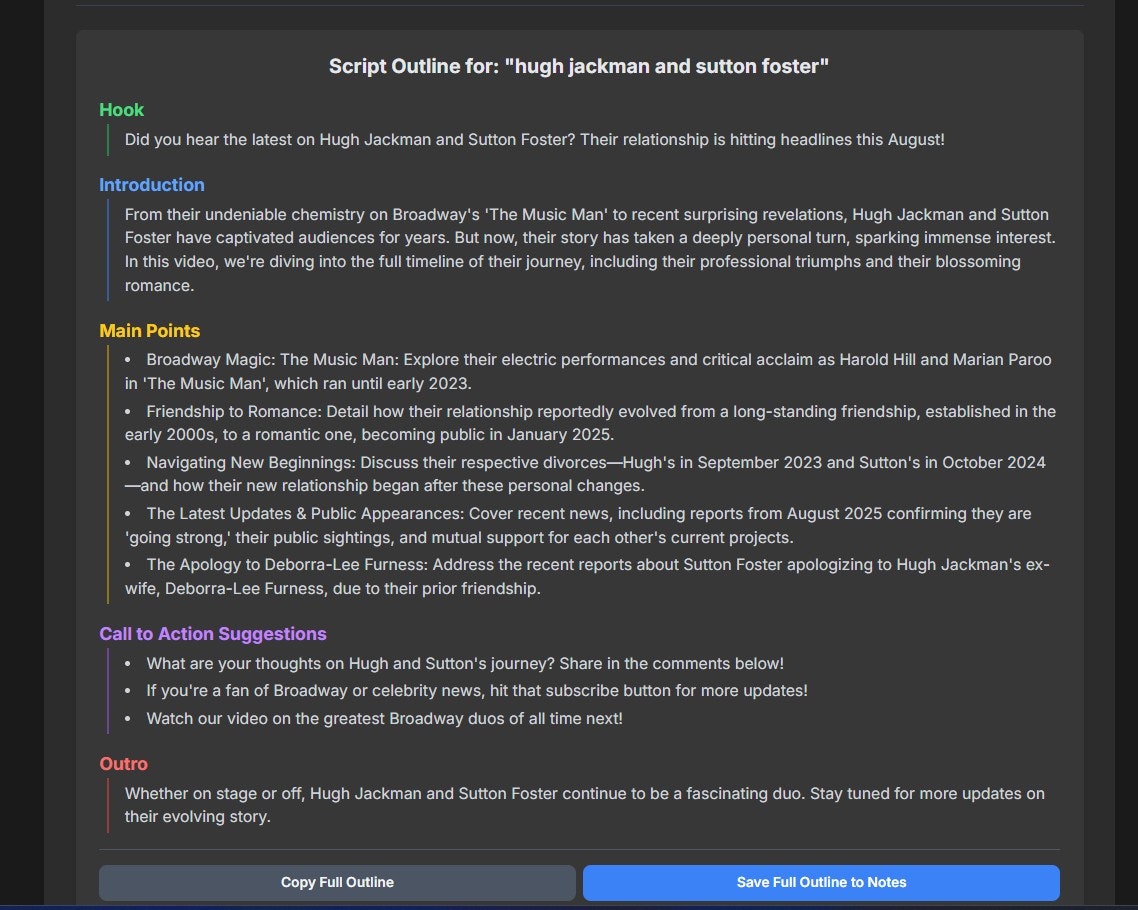
Task: Click the Latest Updates & Public Appearances bullet
Action: [x=578, y=525]
